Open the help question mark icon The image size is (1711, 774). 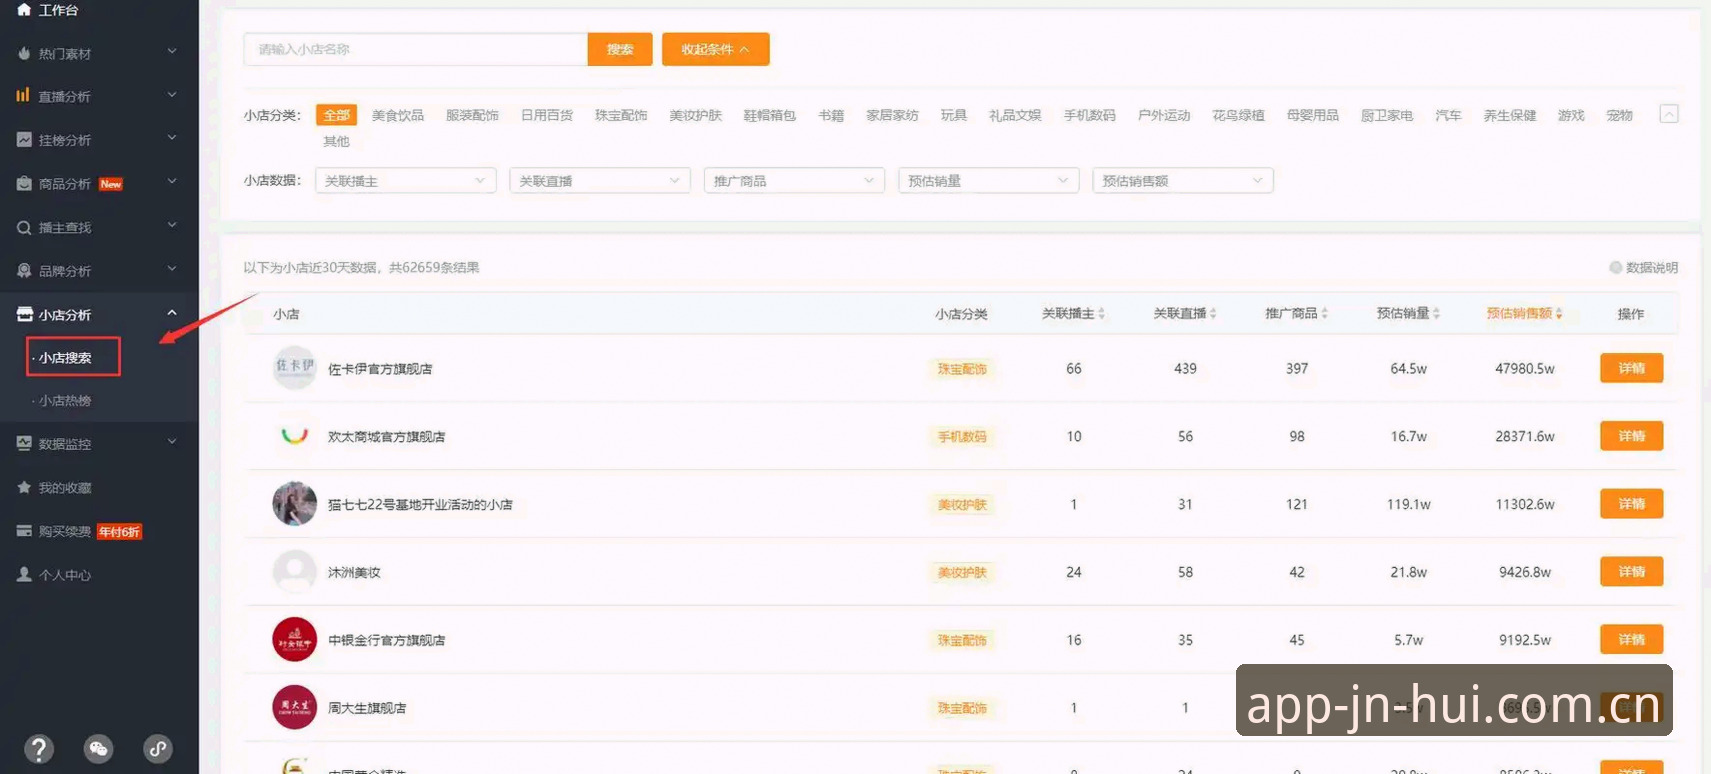[x=39, y=748]
